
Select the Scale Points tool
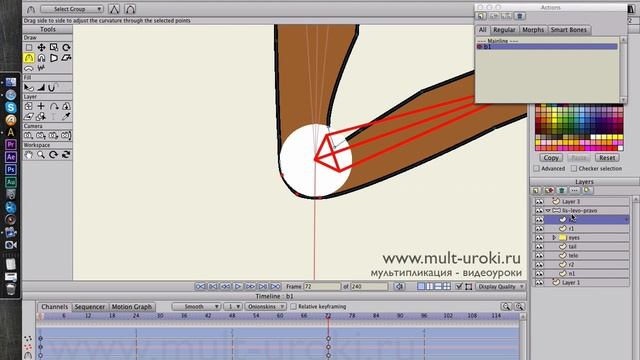[x=53, y=48]
